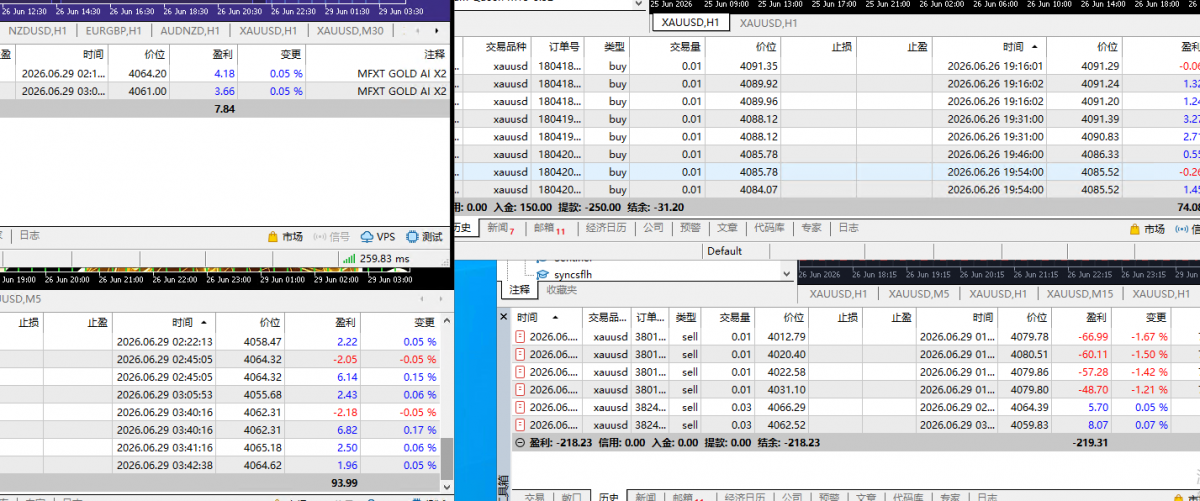Select the buy row priced 4091.35
The height and width of the screenshot is (501, 1200).
(825, 66)
